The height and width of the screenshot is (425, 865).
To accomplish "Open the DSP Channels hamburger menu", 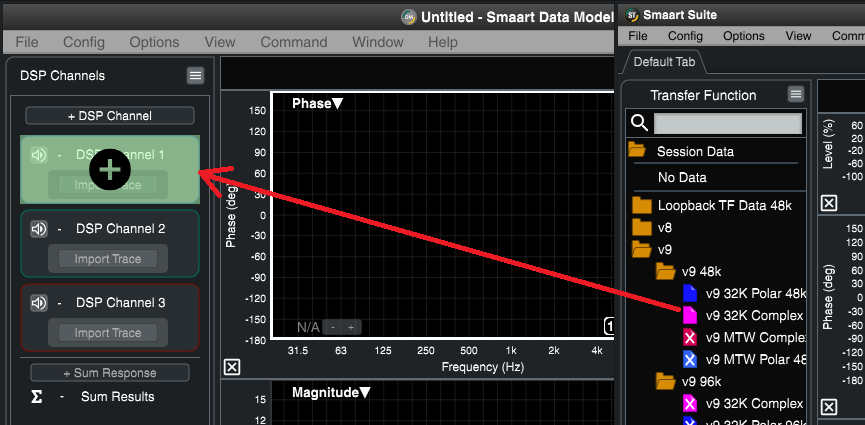I will click(x=195, y=76).
